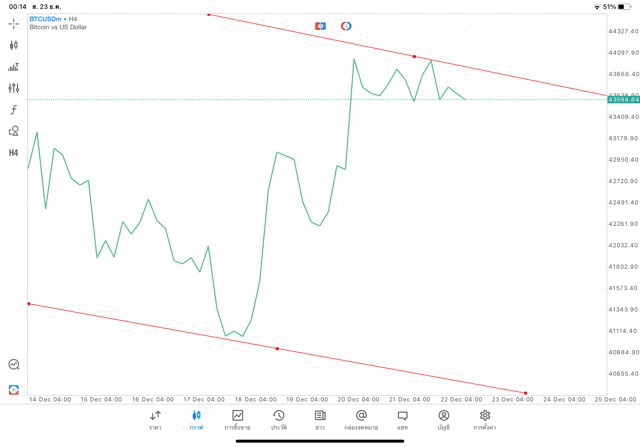Open the mailbox @ tab
The height and width of the screenshot is (447, 640).
point(361,420)
